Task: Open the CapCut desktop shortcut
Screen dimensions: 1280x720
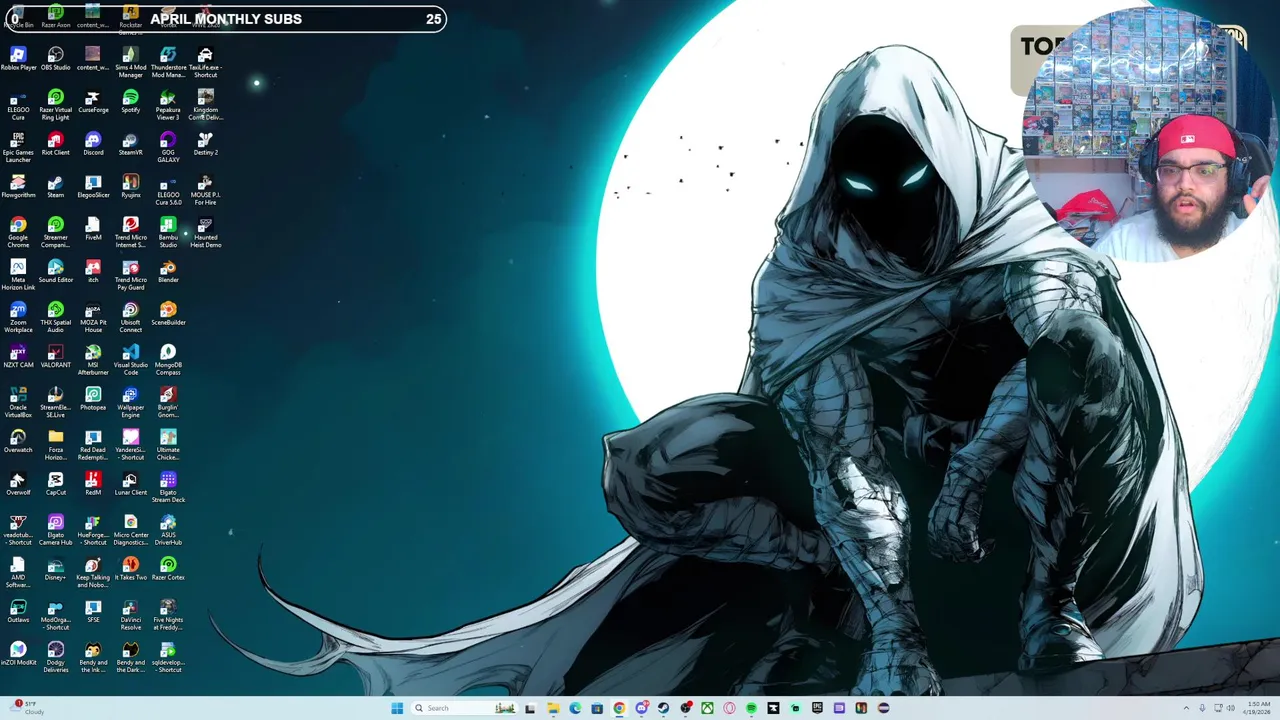Action: [56, 484]
